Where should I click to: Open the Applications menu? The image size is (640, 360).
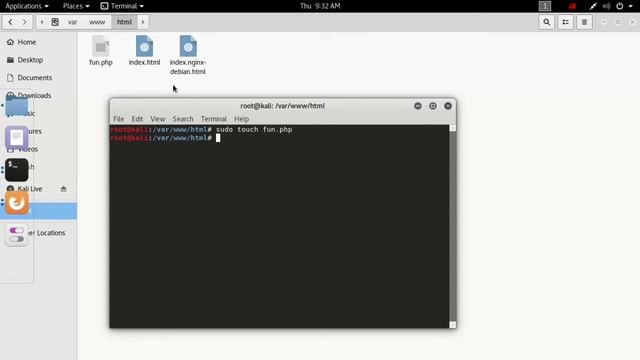tap(27, 6)
